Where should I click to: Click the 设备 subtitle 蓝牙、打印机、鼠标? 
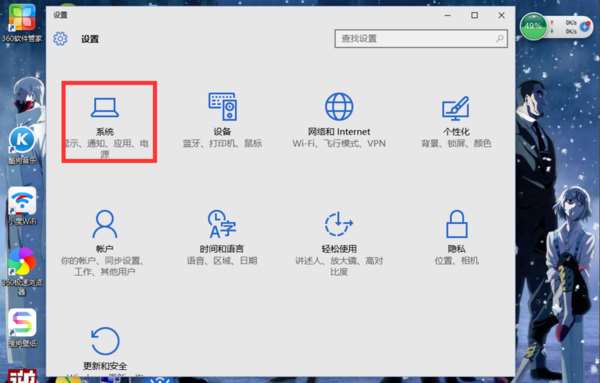click(222, 143)
